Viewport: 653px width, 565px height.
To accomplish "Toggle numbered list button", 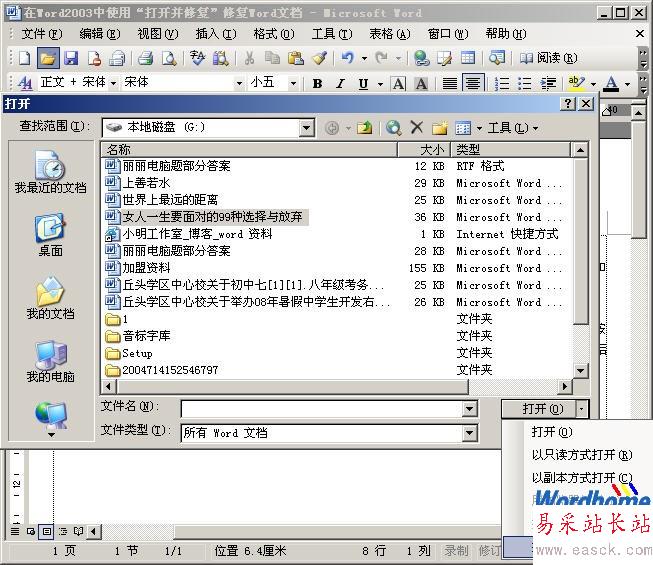I will tap(502, 84).
